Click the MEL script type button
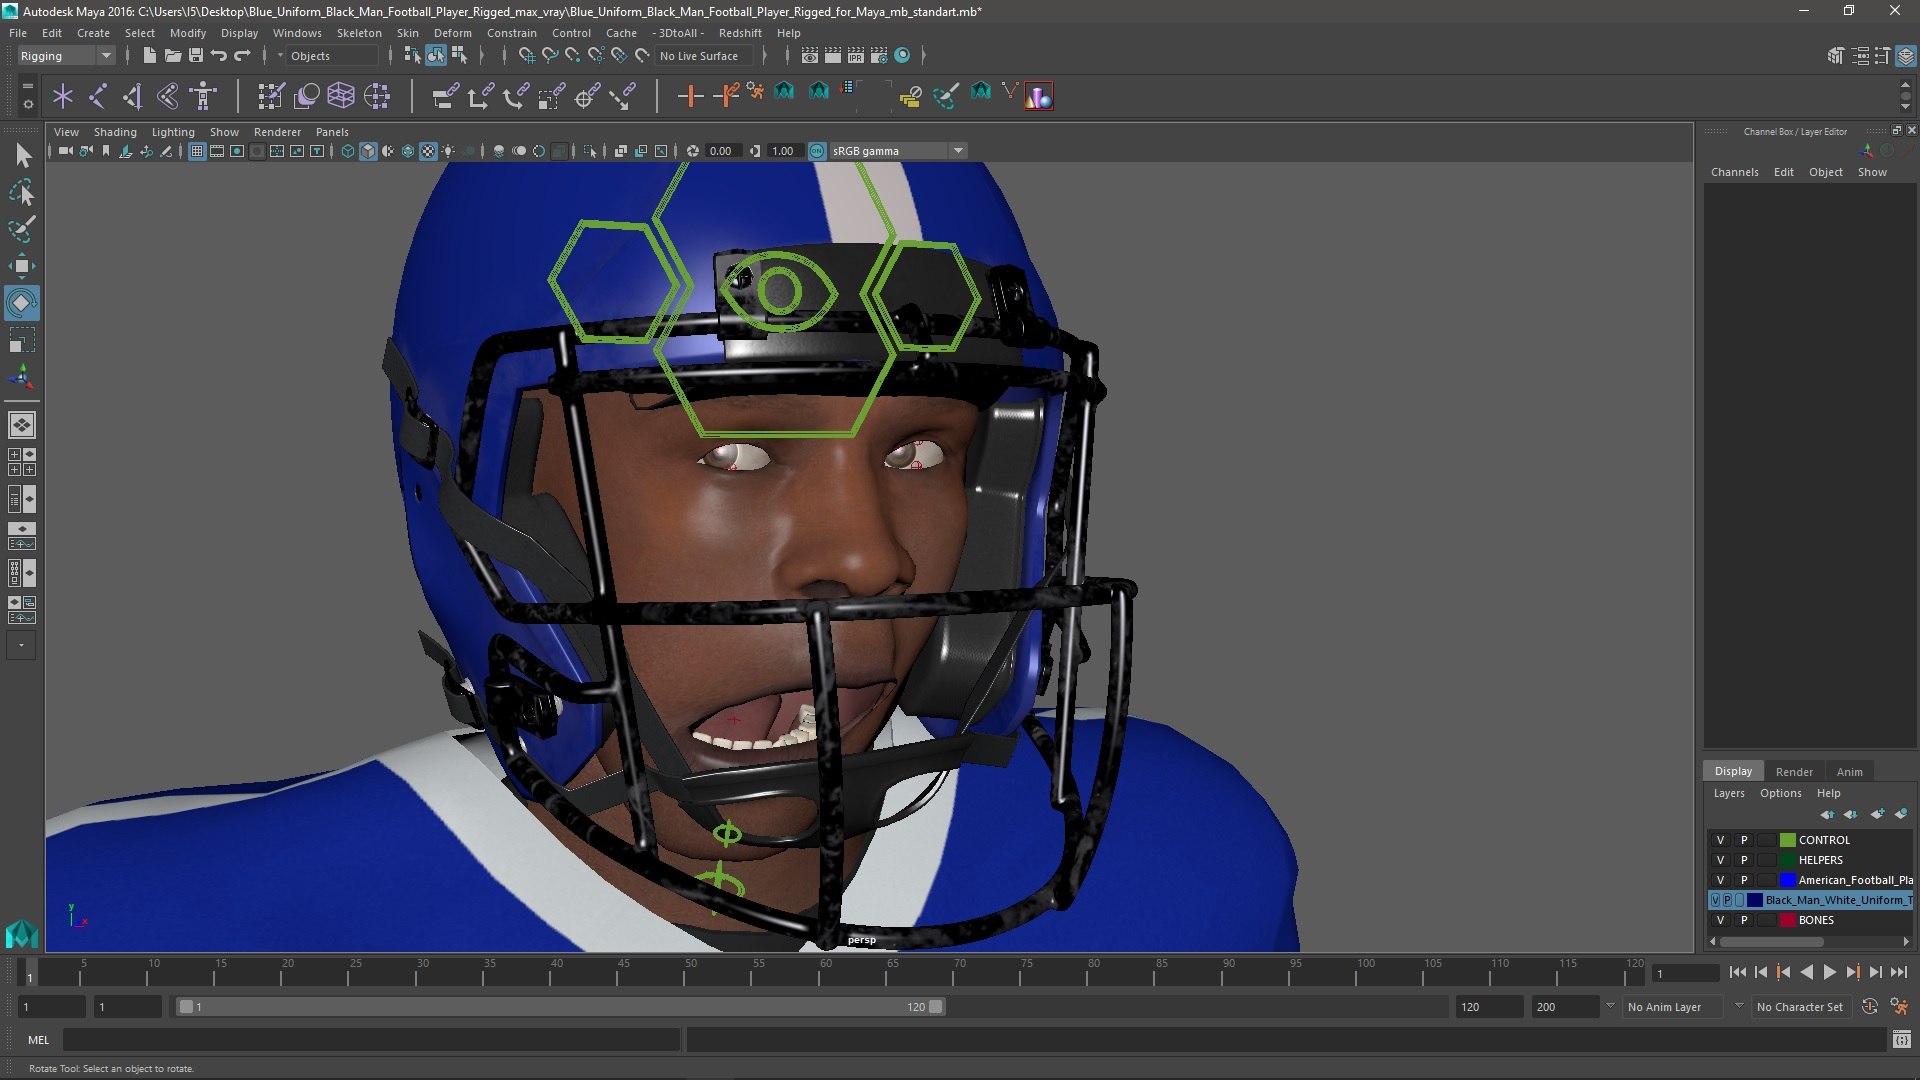The image size is (1920, 1080). [38, 1040]
